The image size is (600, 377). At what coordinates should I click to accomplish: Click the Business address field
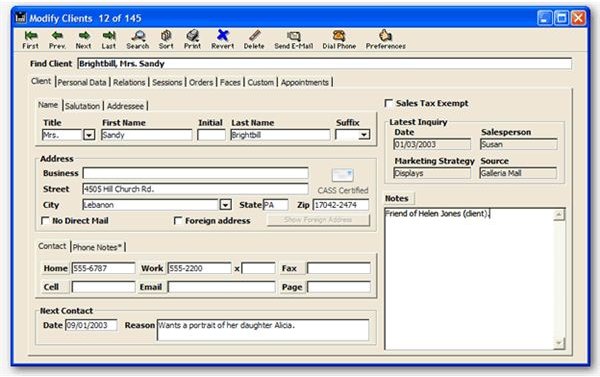[x=196, y=173]
